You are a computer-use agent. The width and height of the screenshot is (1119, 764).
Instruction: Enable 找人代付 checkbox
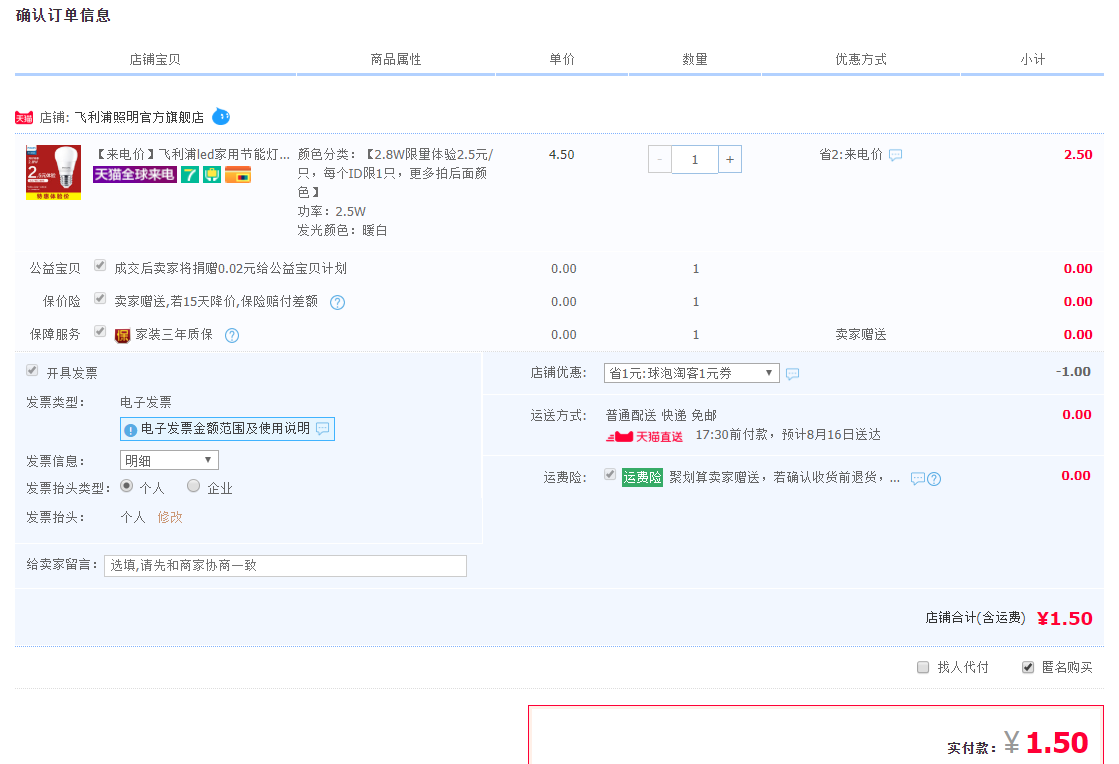tap(923, 668)
